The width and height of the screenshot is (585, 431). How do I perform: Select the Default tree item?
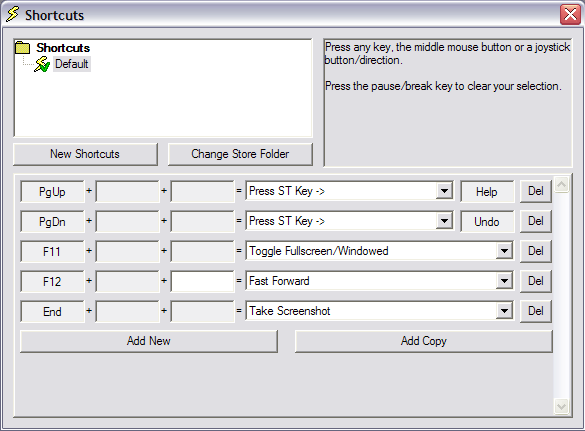coord(72,64)
